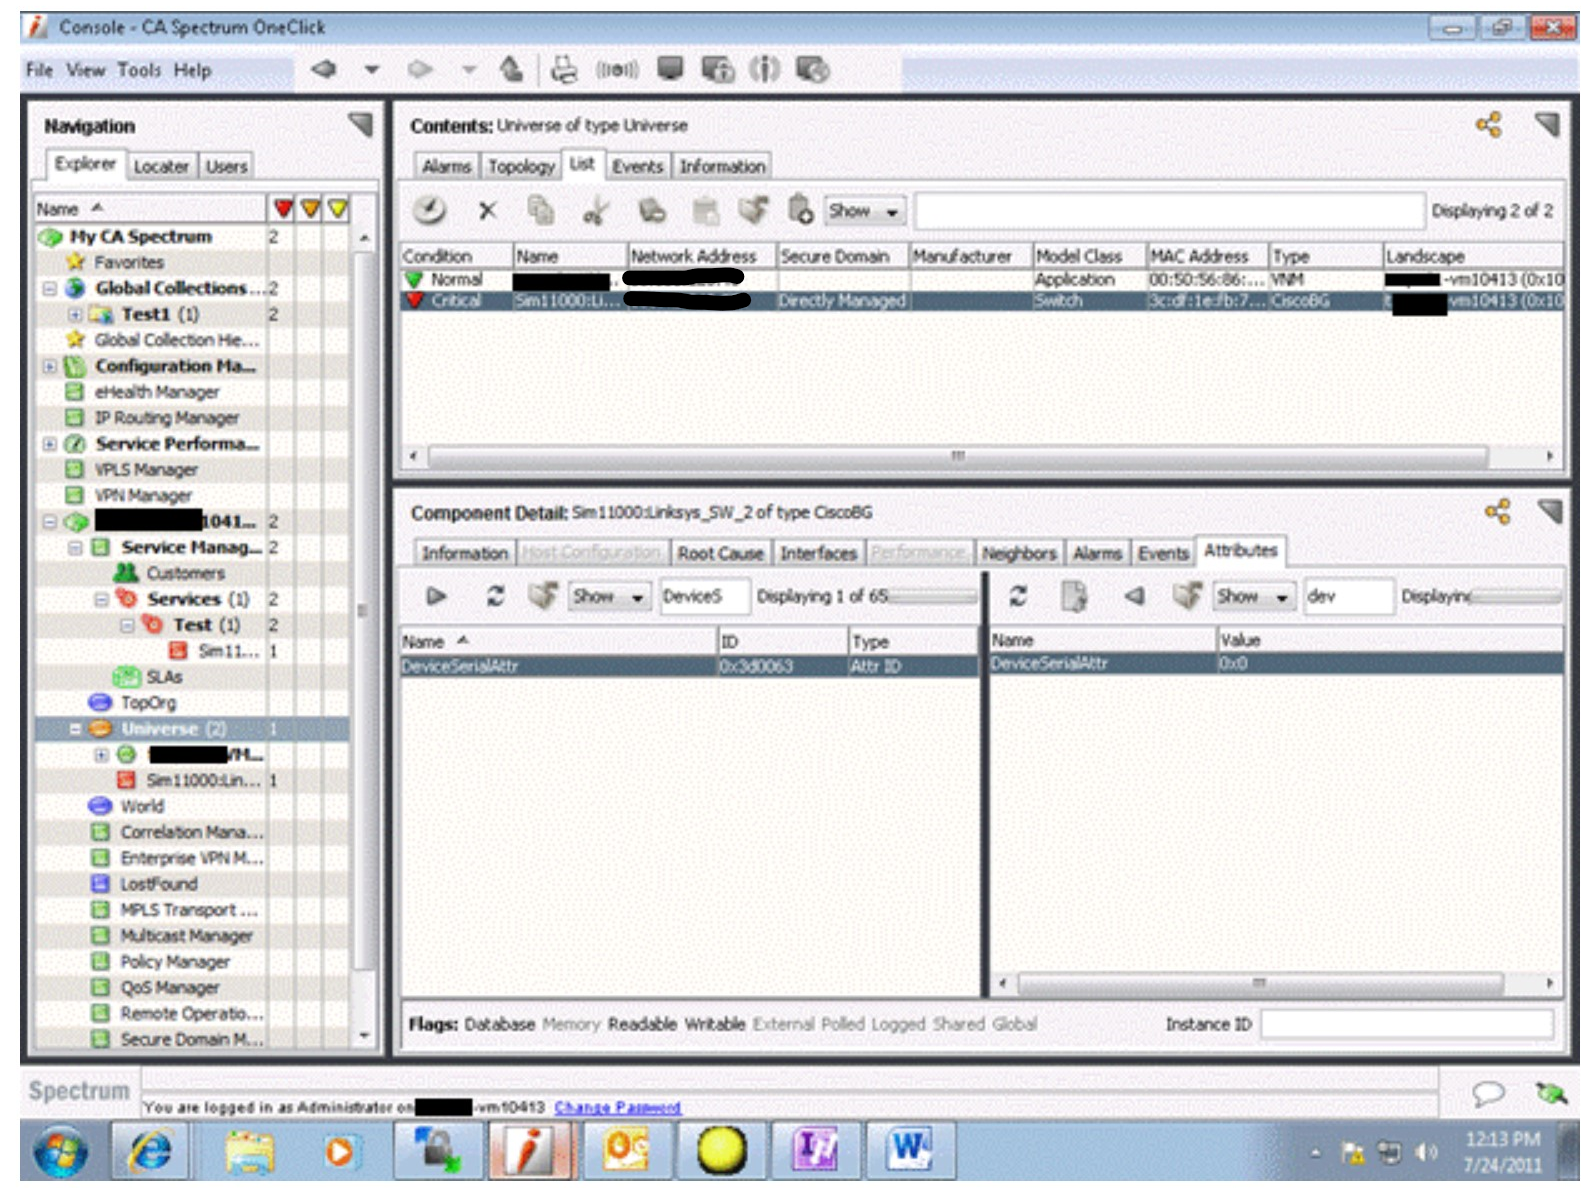Viewport: 1581px width, 1188px height.
Task: Click the refresh icon in left Attributes toolbar
Action: tap(495, 596)
